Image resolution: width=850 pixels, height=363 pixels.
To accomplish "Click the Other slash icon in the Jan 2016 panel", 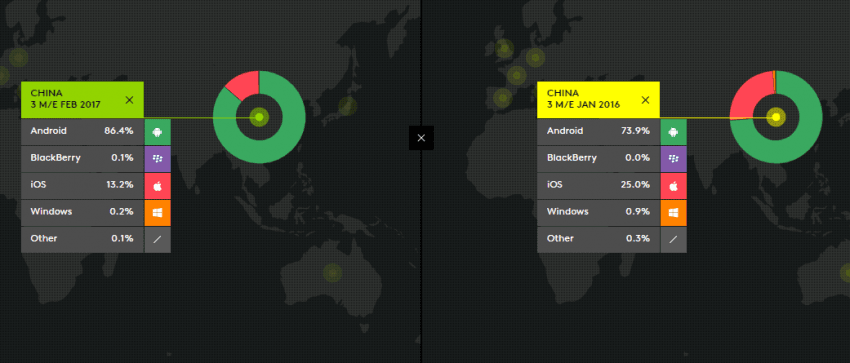I will (674, 239).
